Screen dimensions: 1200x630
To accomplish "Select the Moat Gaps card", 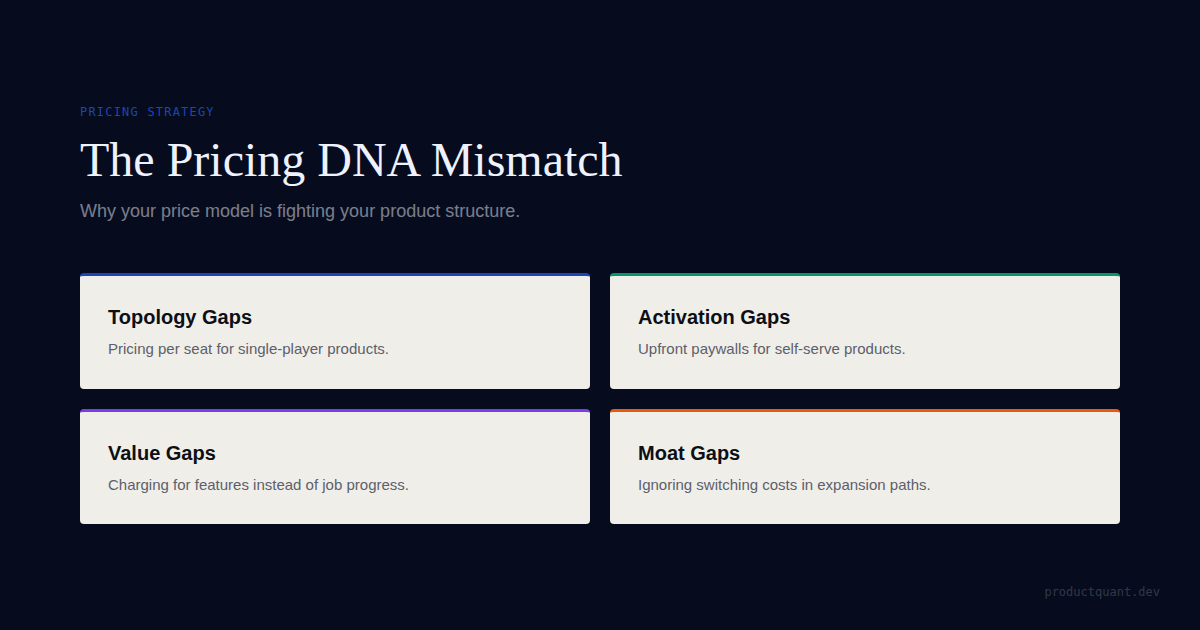I will [x=865, y=467].
